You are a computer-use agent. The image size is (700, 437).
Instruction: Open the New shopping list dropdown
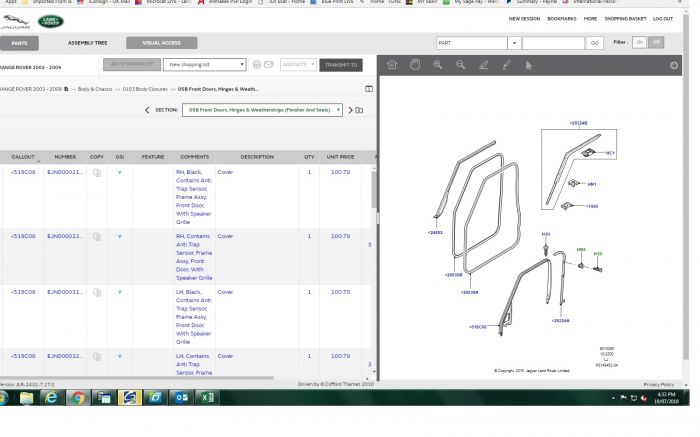pos(204,65)
